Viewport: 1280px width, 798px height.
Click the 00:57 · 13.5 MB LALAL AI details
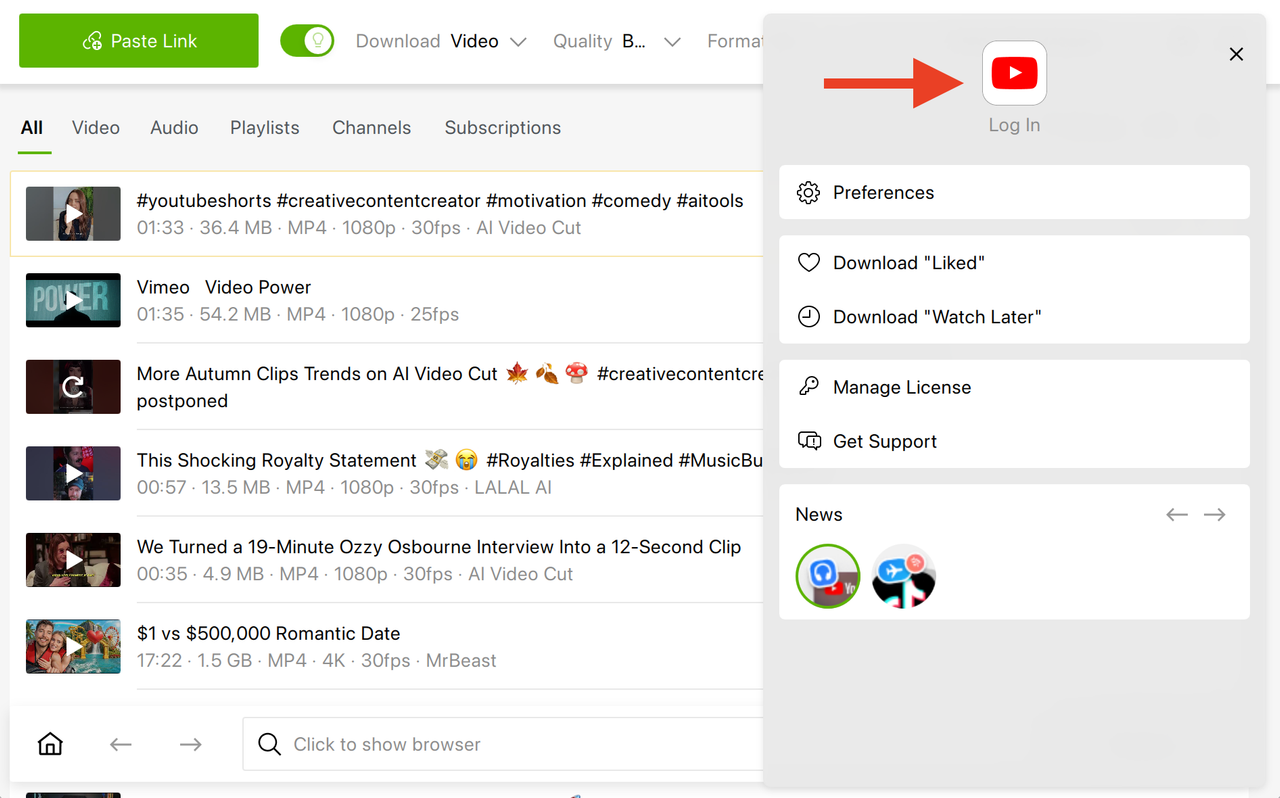pyautogui.click(x=344, y=488)
